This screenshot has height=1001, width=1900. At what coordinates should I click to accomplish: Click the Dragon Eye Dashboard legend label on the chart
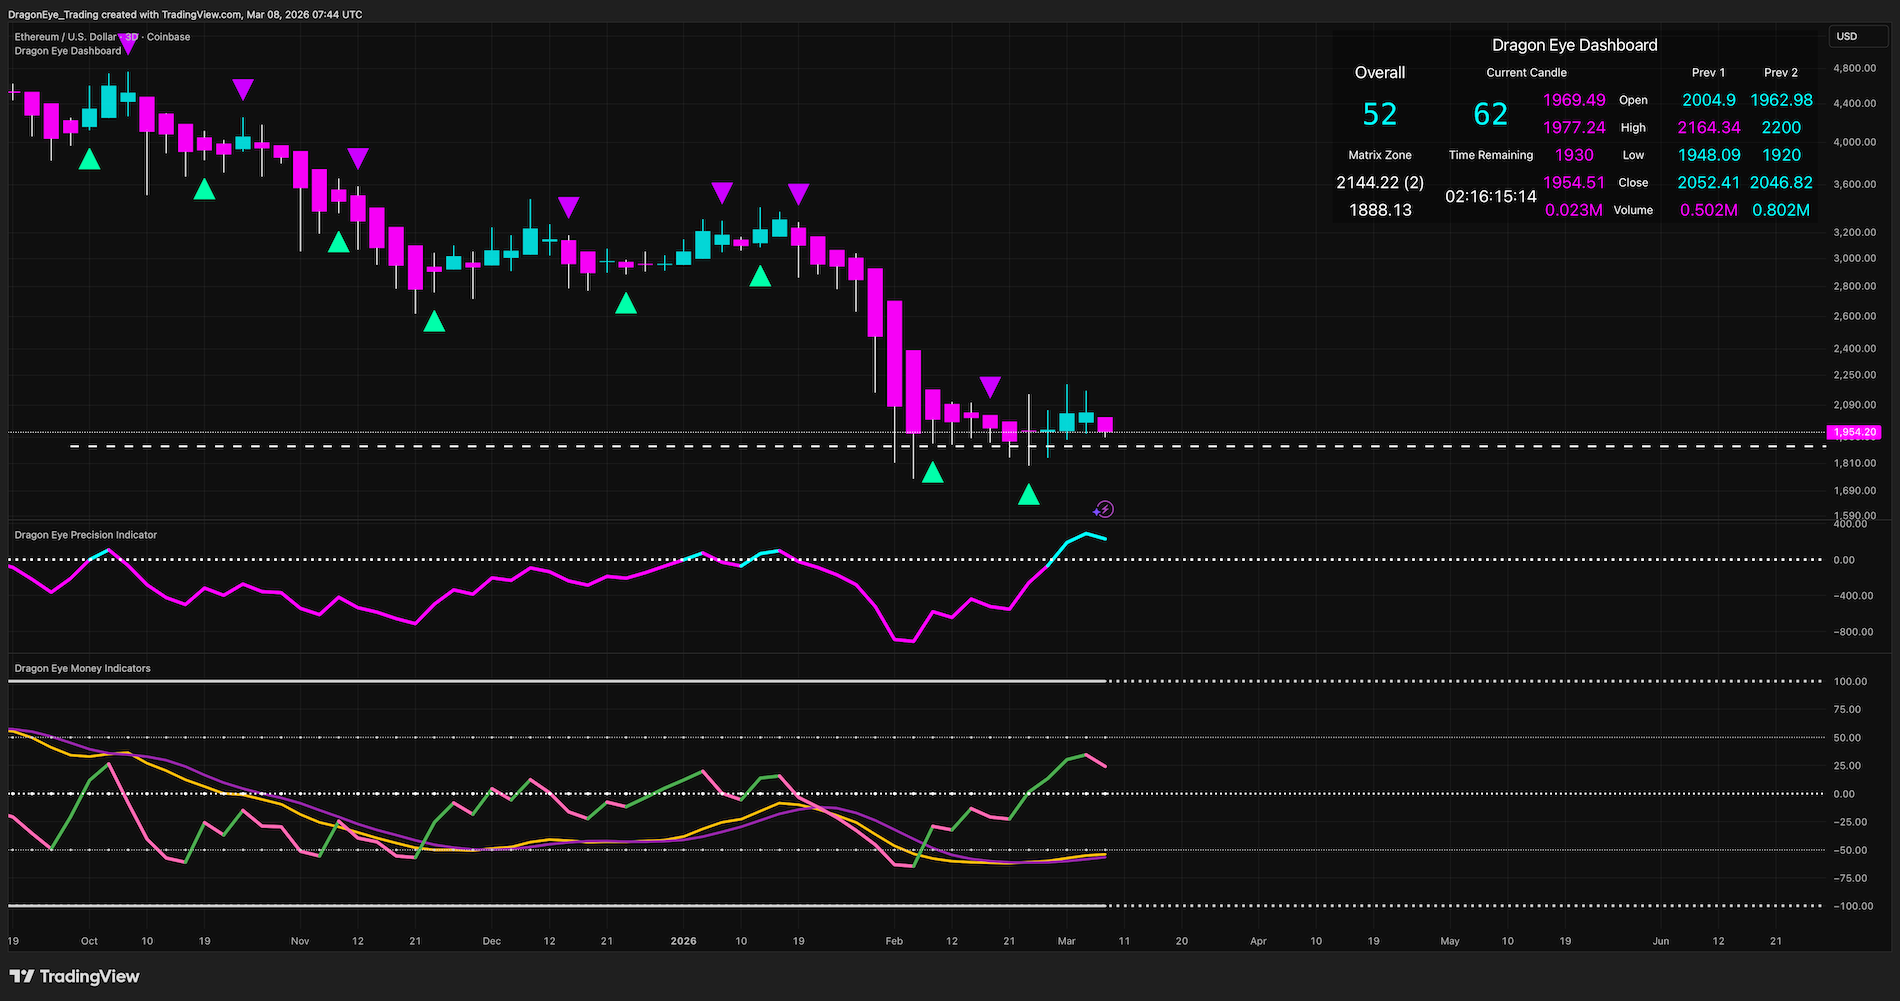click(68, 51)
